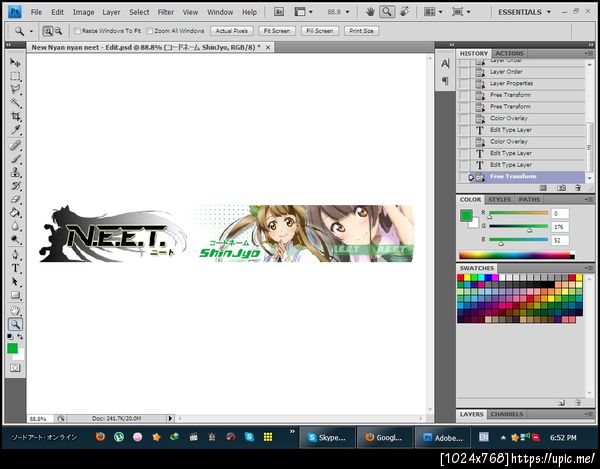Select the Zoom tool in toolbox
This screenshot has height=469, width=600.
click(x=15, y=324)
